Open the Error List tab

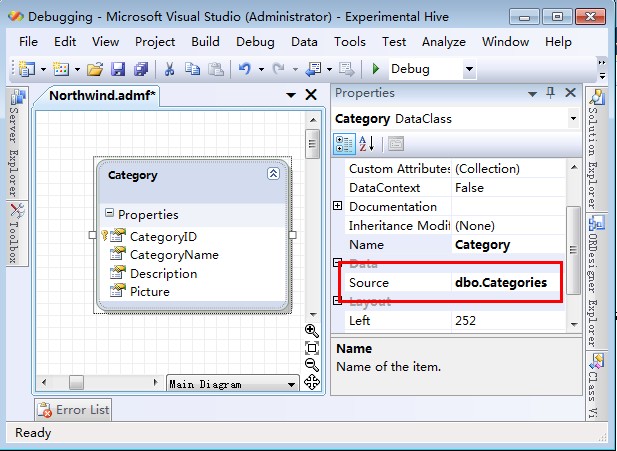click(73, 410)
